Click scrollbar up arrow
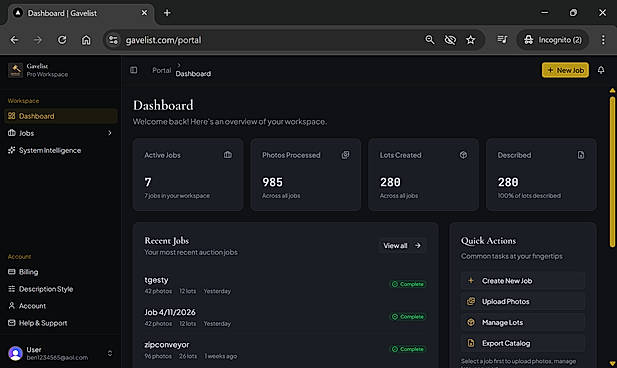Viewport: 617px width, 368px height. [612, 91]
